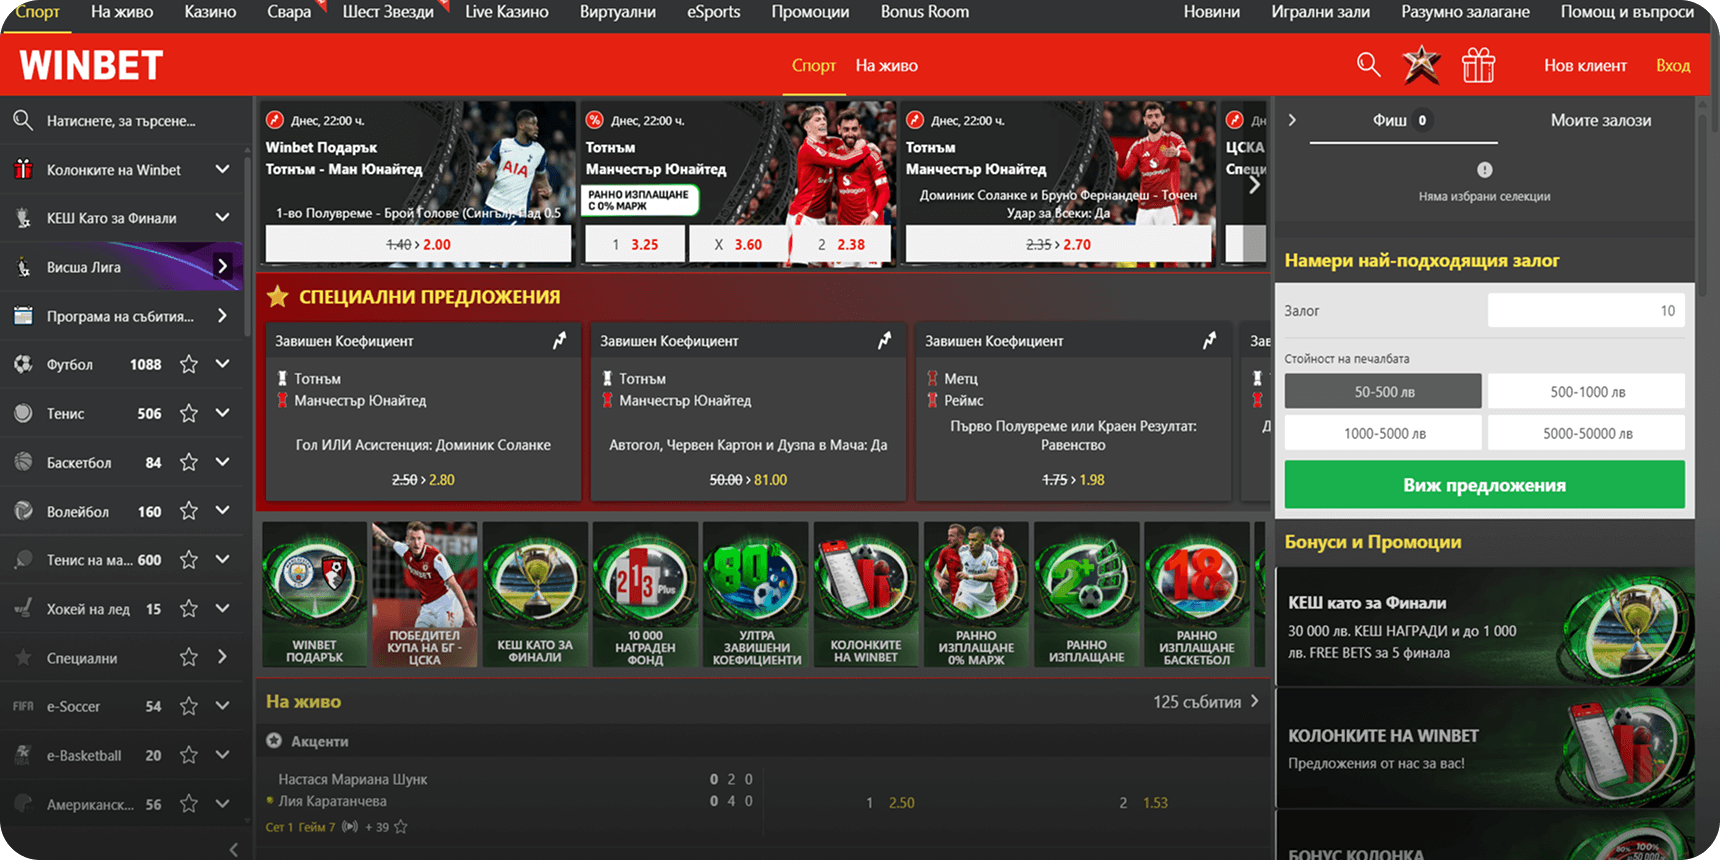This screenshot has height=860, width=1720.
Task: Toggle favorite star for Футбол
Action: 188,365
